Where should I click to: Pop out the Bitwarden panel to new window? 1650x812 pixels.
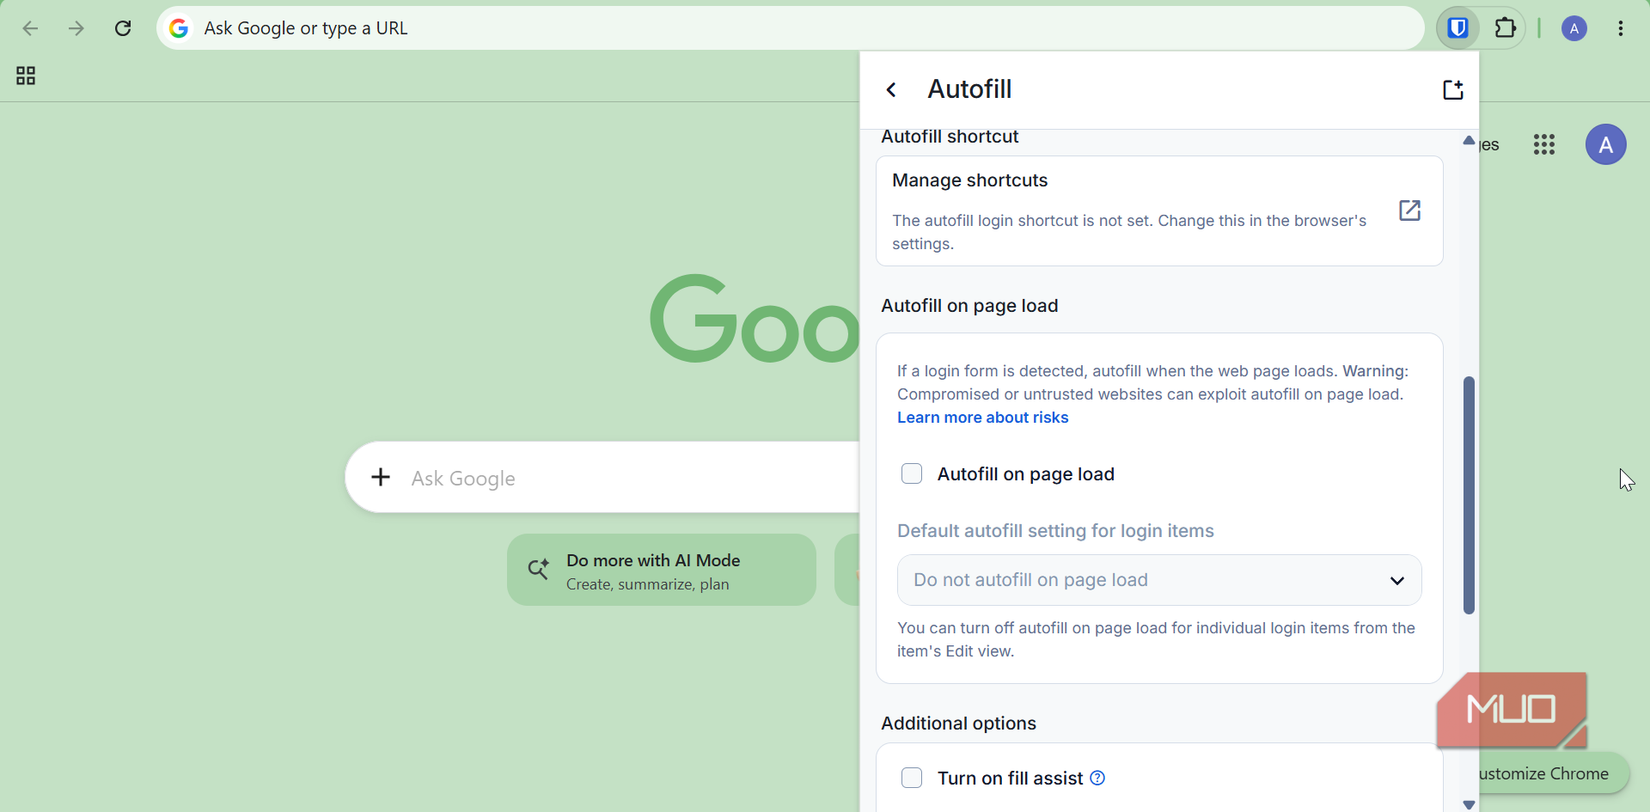click(1453, 90)
